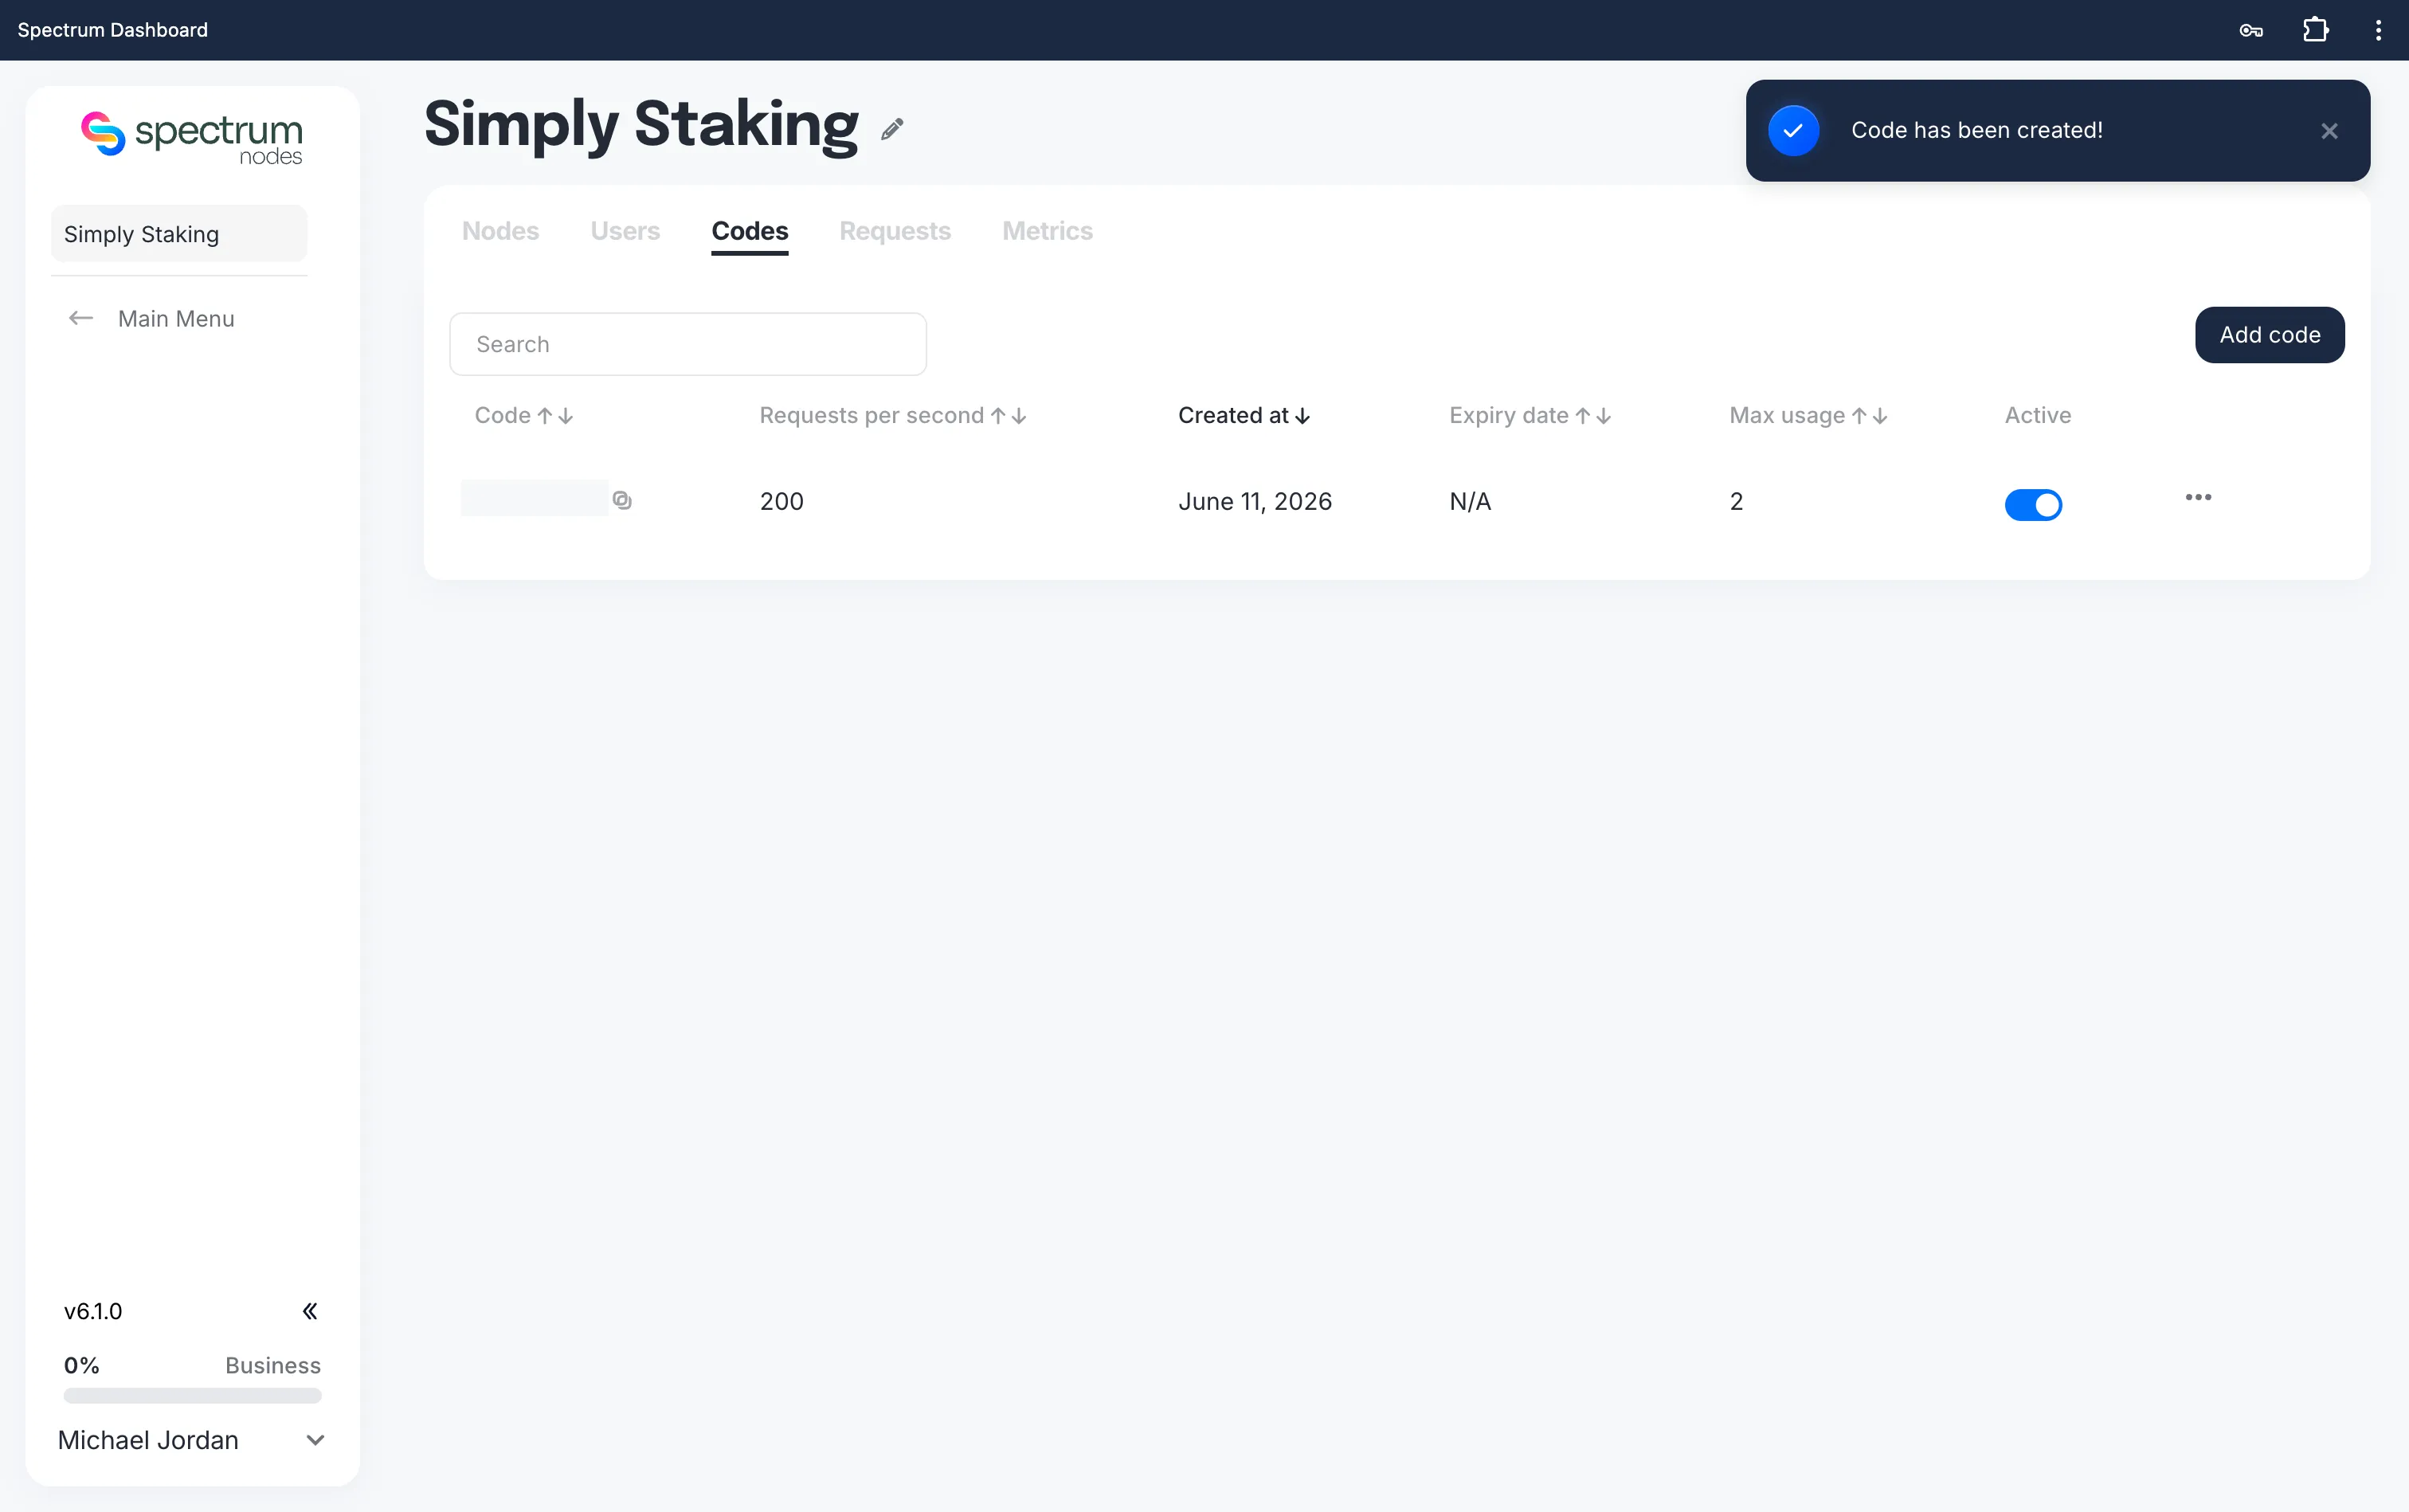Open the password key icon in top bar
Screen dimensions: 2409x1512
click(2251, 30)
